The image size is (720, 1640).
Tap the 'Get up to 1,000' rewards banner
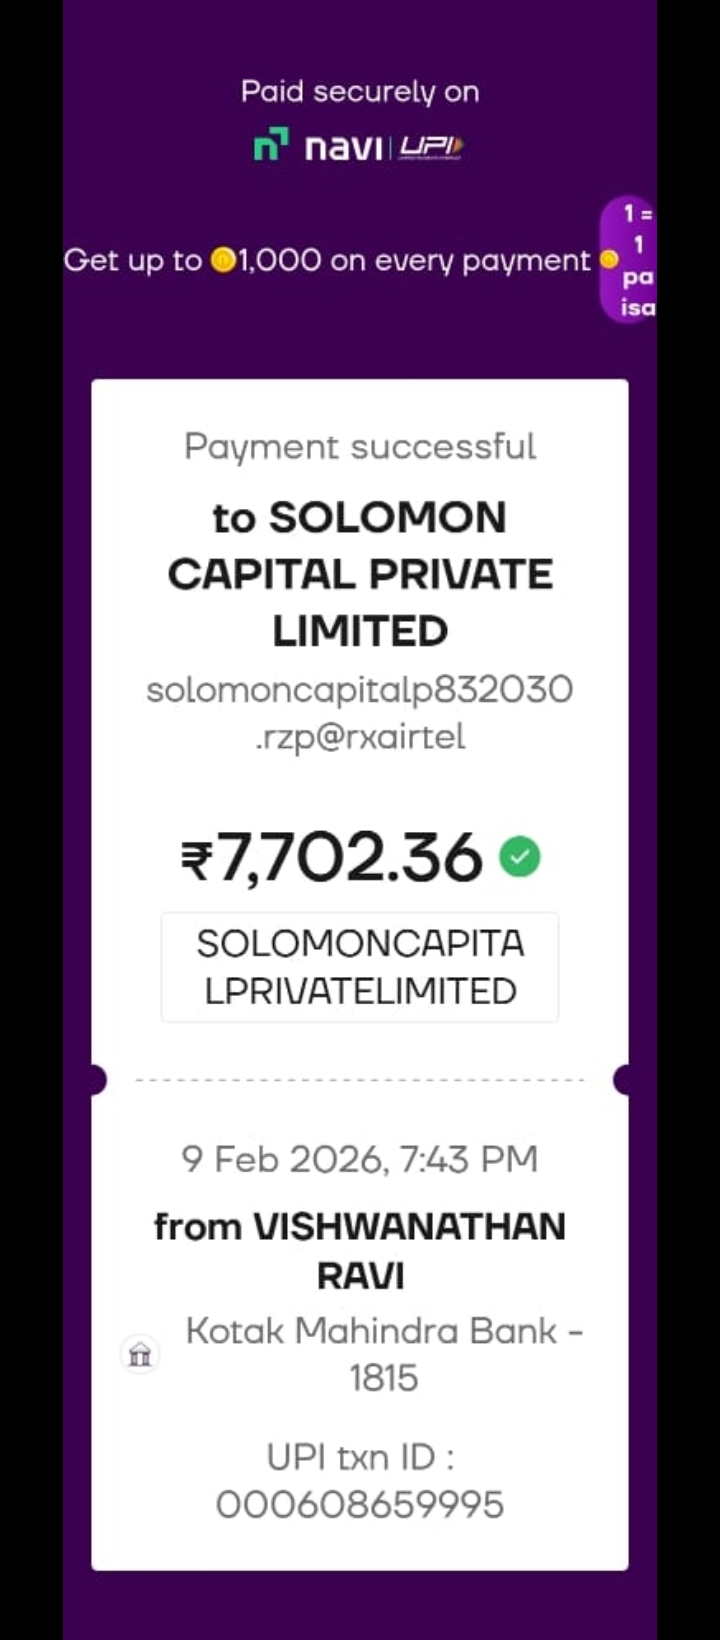pos(328,261)
